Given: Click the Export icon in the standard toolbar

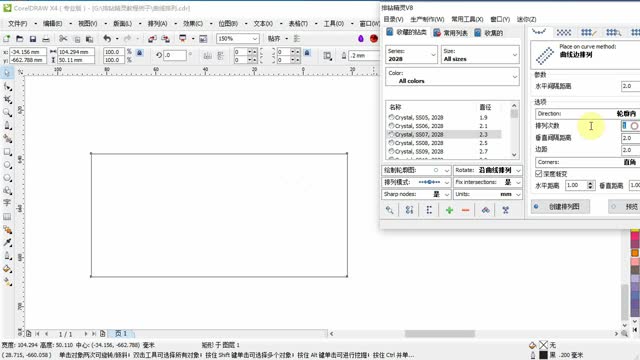Looking at the screenshot, I should tap(165, 39).
